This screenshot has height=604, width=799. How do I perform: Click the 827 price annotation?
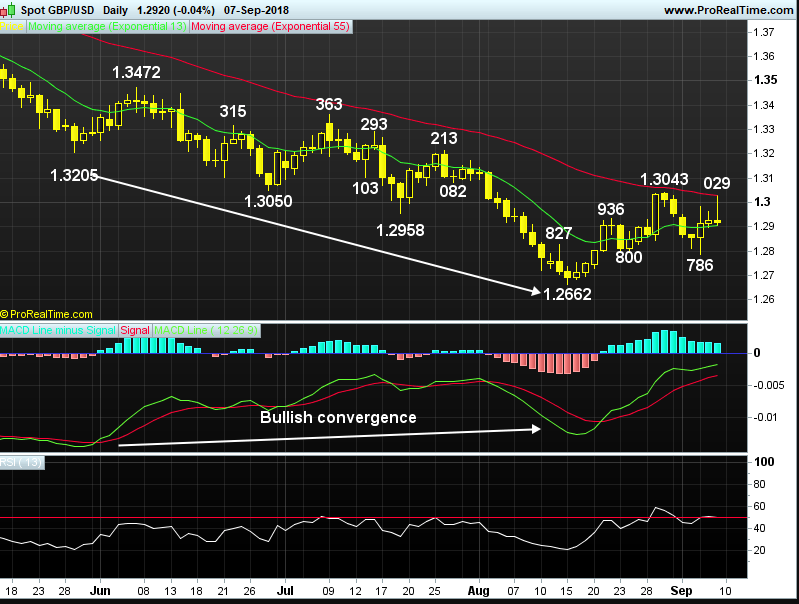(558, 233)
